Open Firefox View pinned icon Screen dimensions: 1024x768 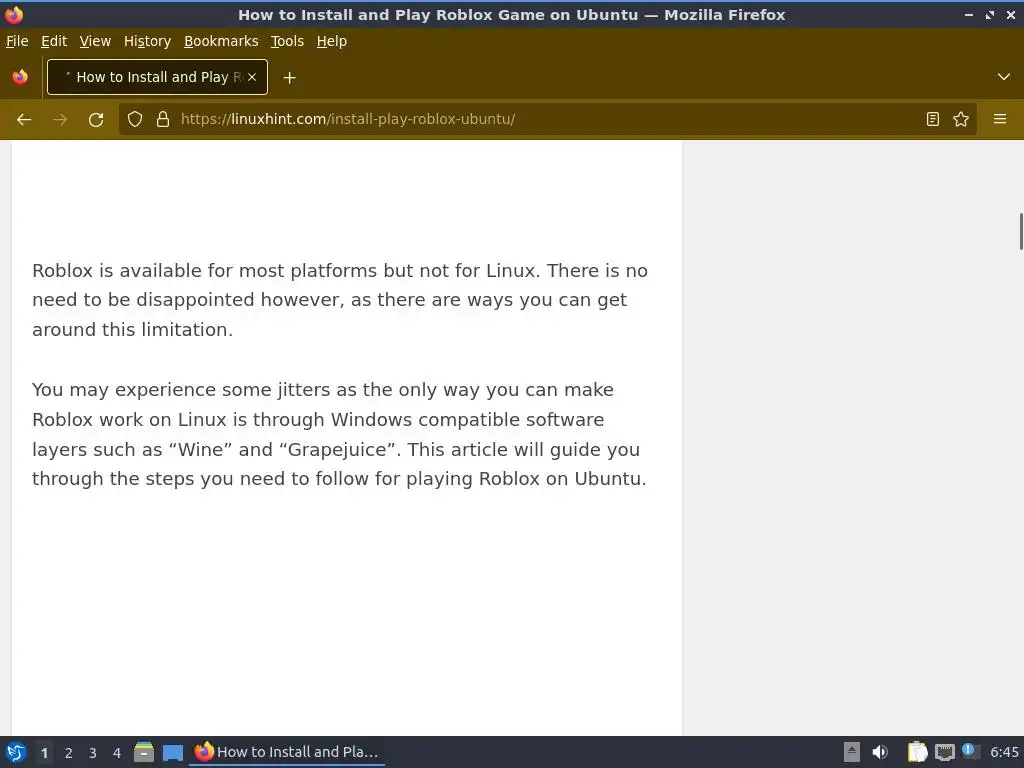tap(20, 77)
